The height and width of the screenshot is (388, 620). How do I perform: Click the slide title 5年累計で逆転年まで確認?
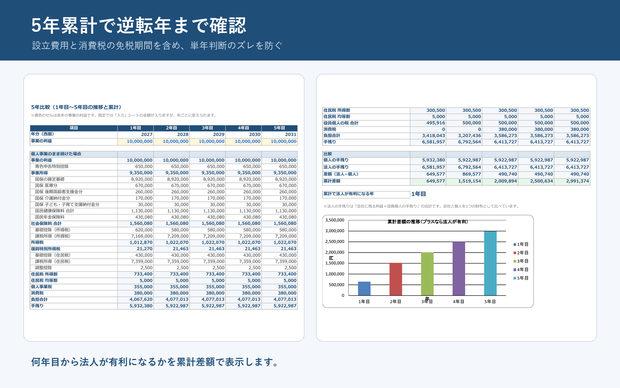139,26
